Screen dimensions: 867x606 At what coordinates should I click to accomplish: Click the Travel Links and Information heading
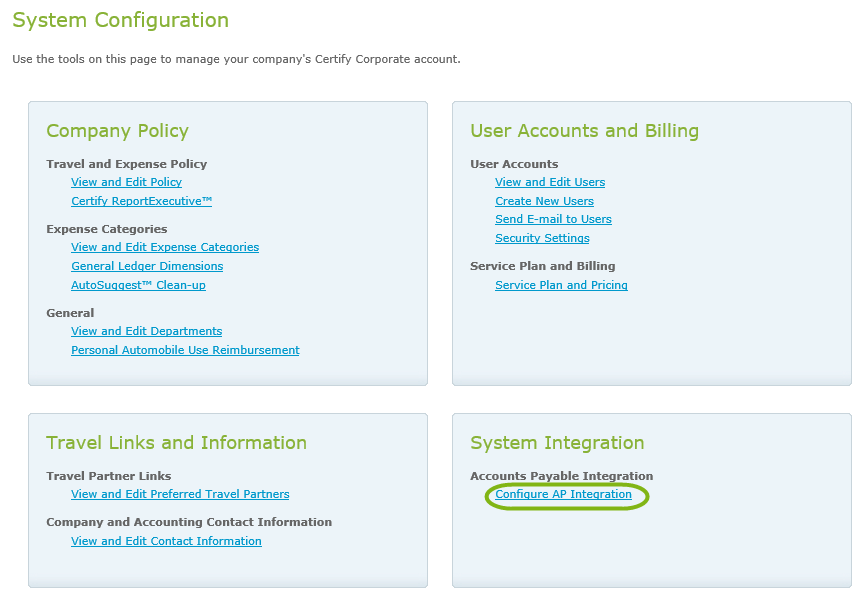(176, 443)
